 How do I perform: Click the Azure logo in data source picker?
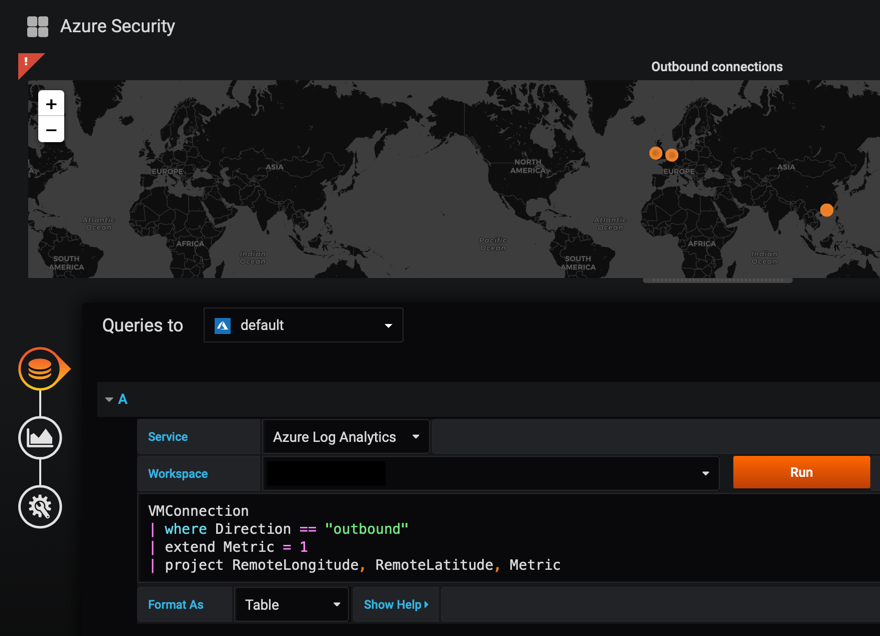pyautogui.click(x=223, y=326)
